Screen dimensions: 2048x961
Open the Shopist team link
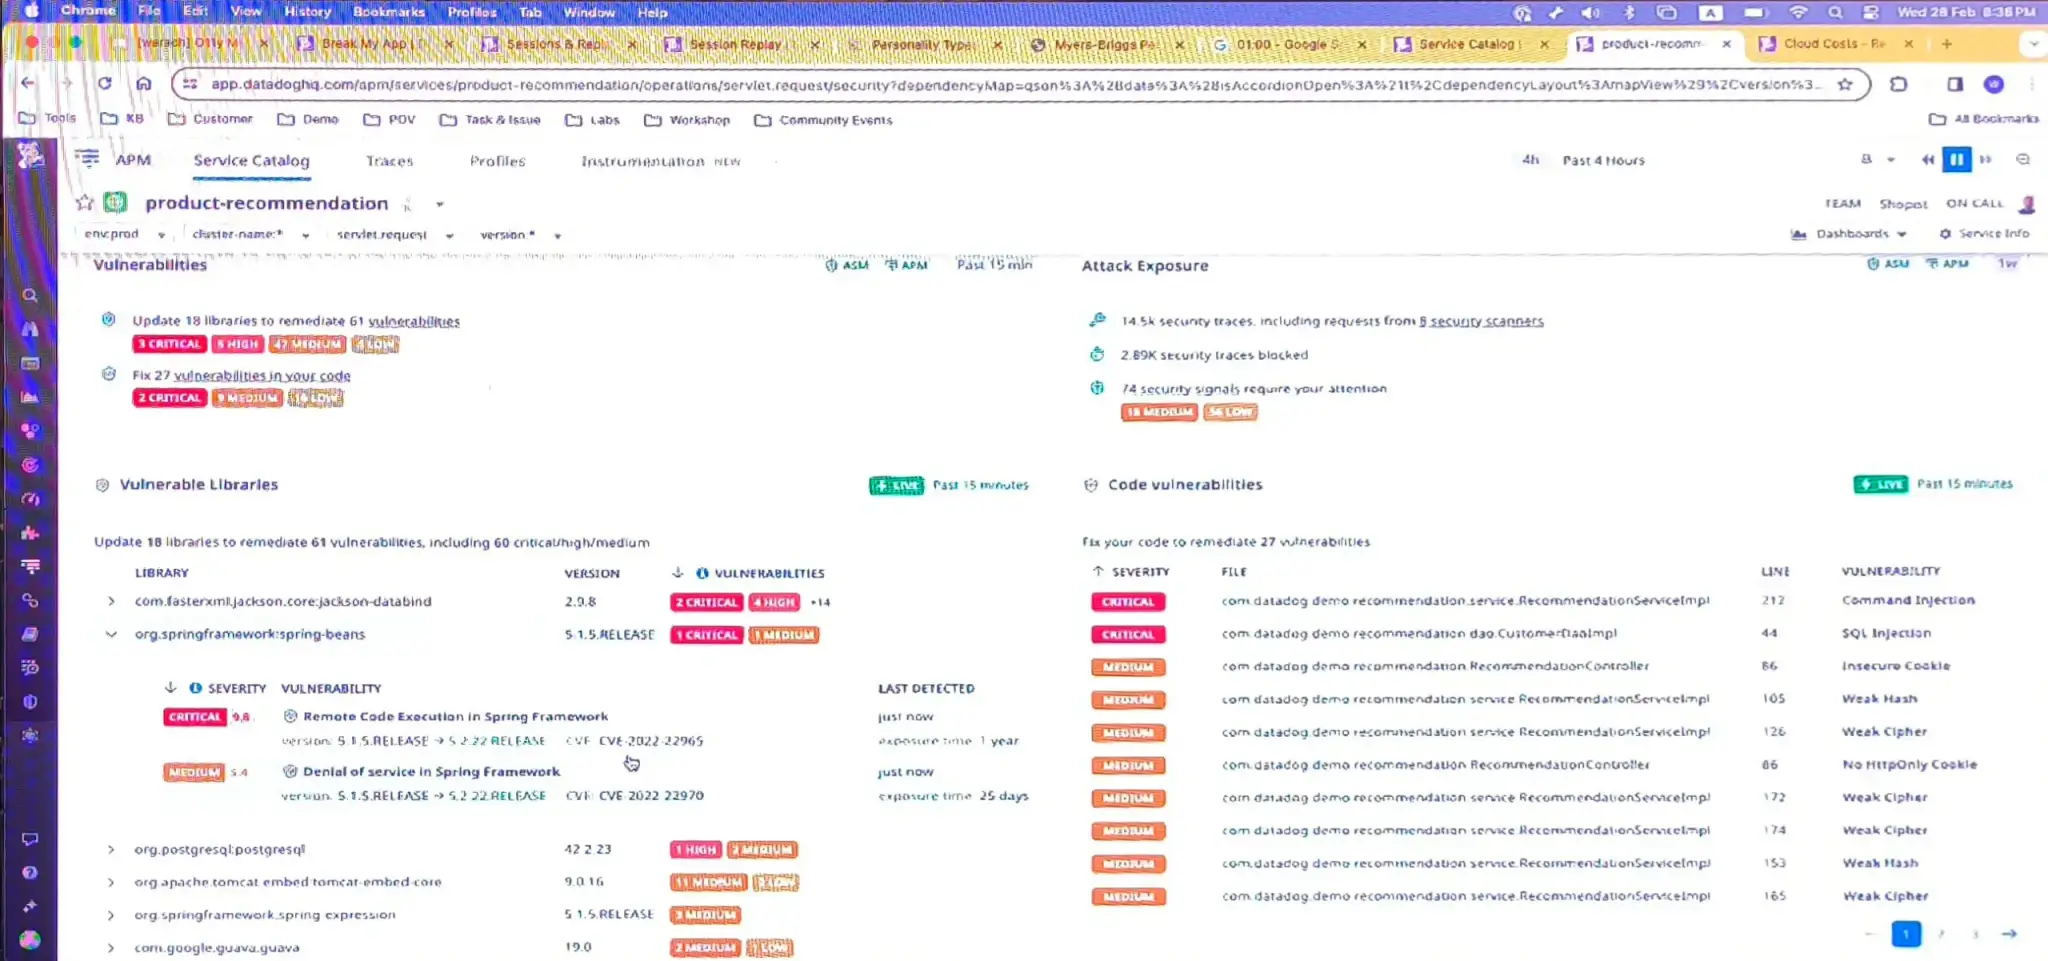[1902, 203]
